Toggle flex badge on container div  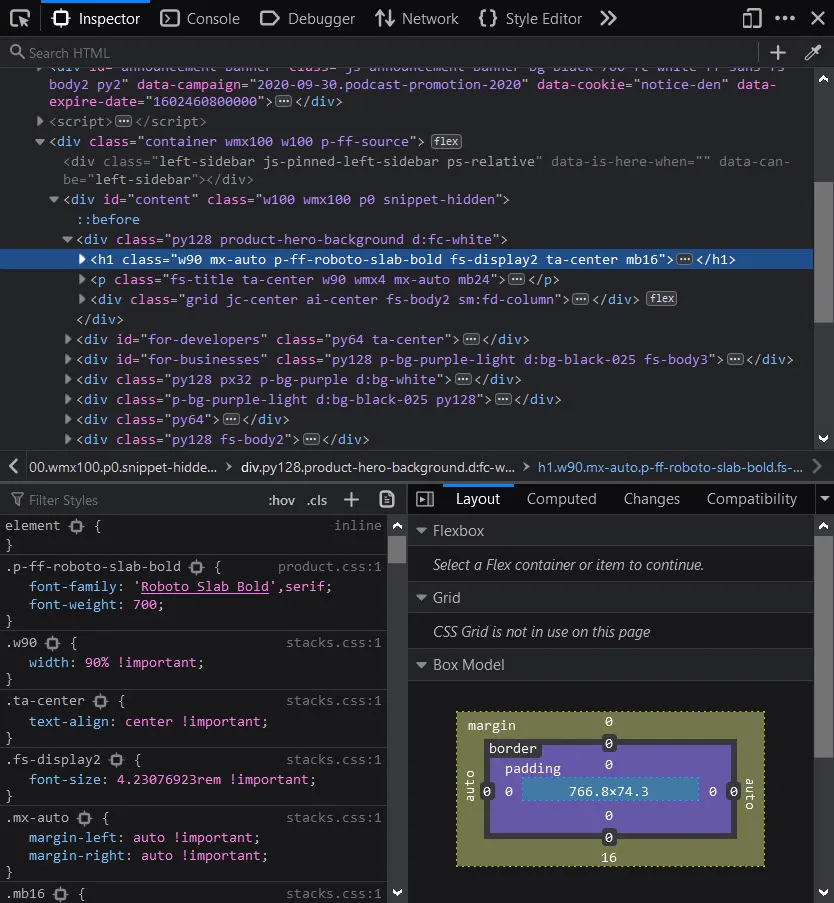(446, 141)
